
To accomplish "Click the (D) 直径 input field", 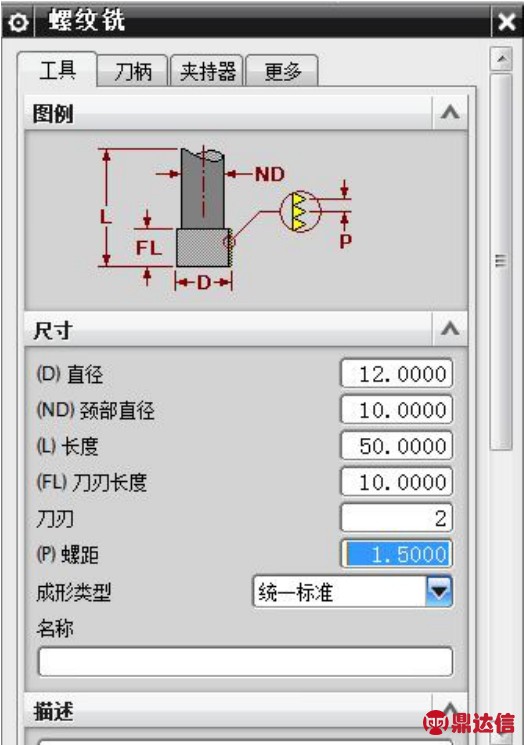I will click(397, 374).
